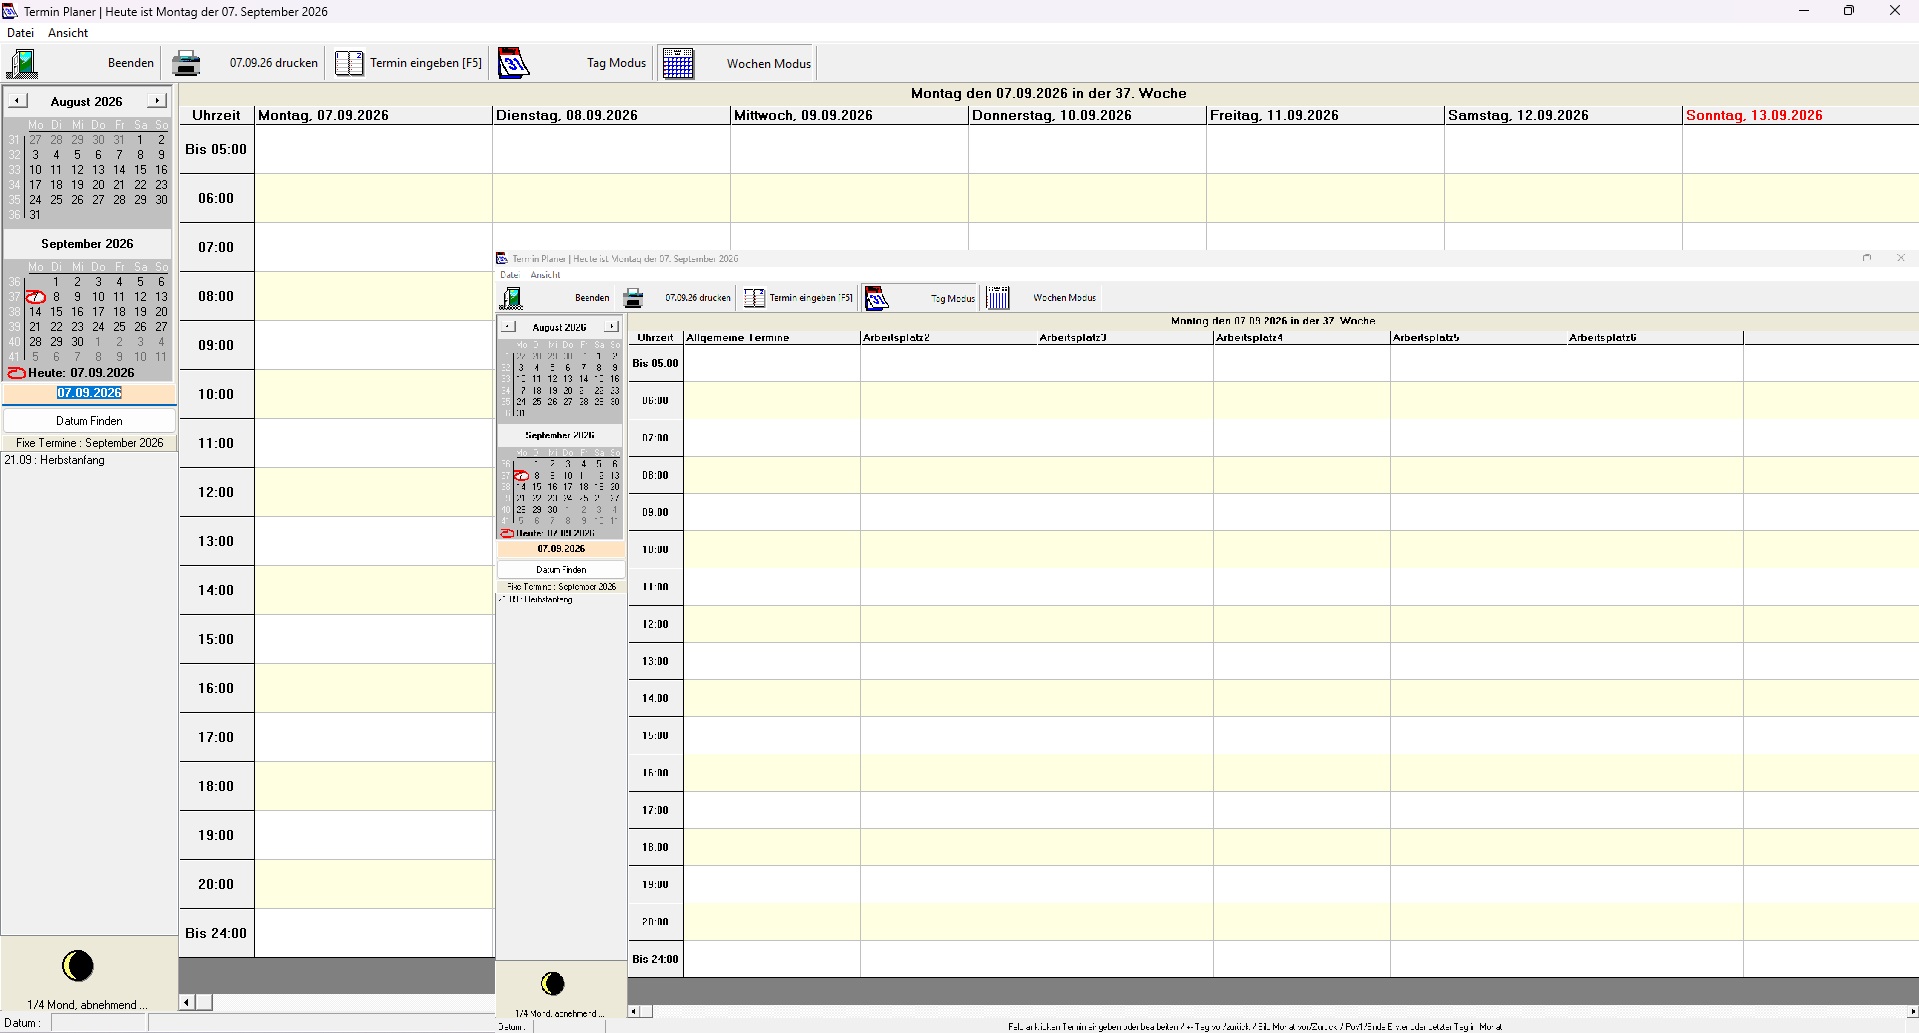Switch to Tag Modus calendar icon
Image resolution: width=1919 pixels, height=1033 pixels.
(x=513, y=63)
